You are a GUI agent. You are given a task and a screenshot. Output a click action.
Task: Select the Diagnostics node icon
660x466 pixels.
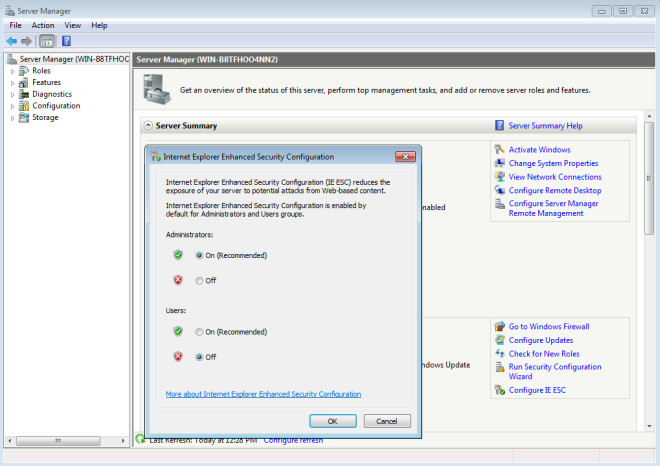tap(24, 94)
